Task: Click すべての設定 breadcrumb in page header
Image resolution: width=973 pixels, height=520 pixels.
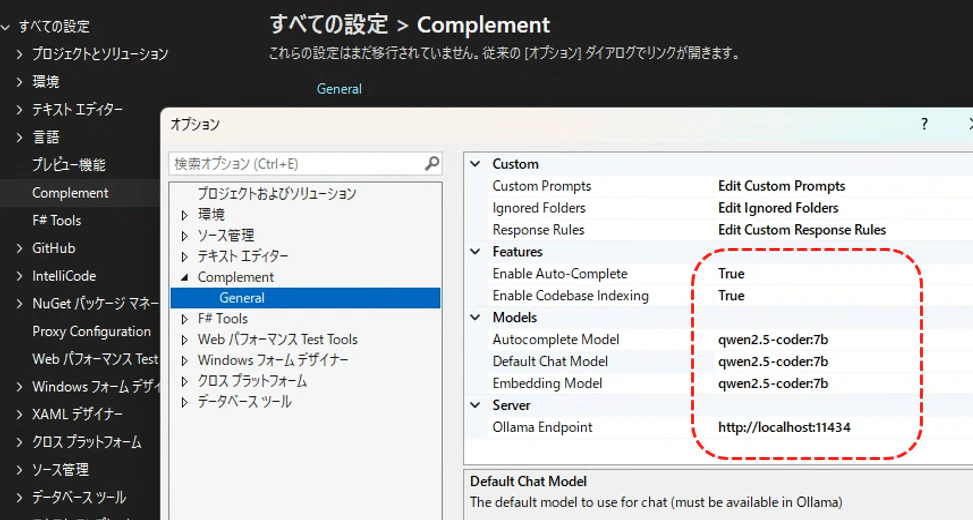Action: [329, 25]
